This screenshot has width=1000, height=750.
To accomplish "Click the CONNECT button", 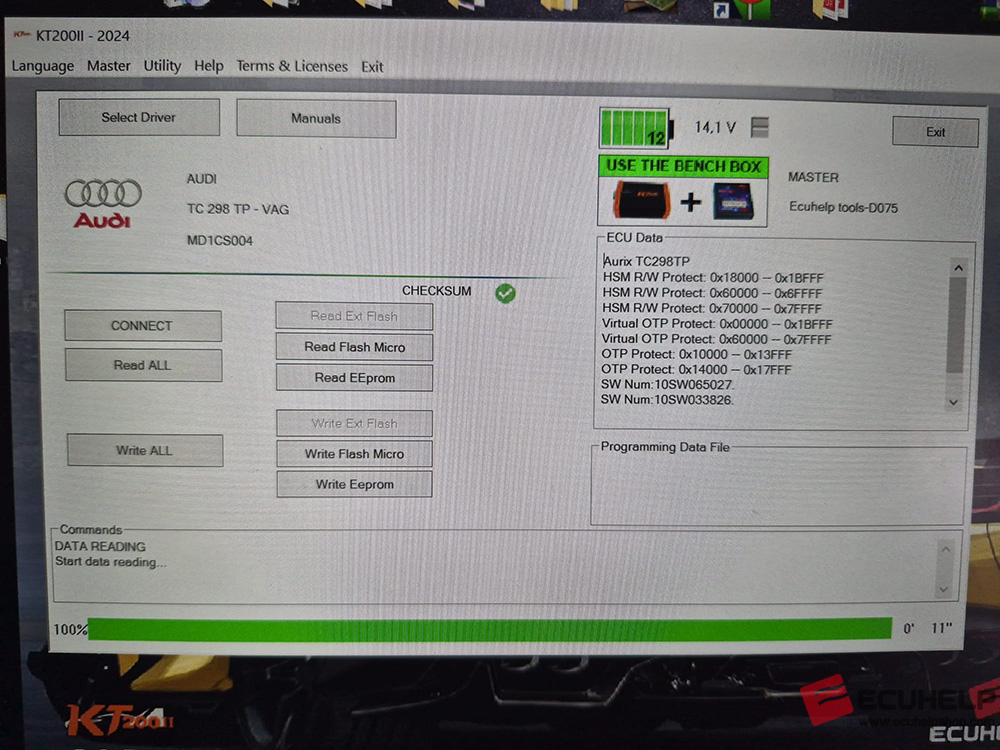I will [x=142, y=326].
